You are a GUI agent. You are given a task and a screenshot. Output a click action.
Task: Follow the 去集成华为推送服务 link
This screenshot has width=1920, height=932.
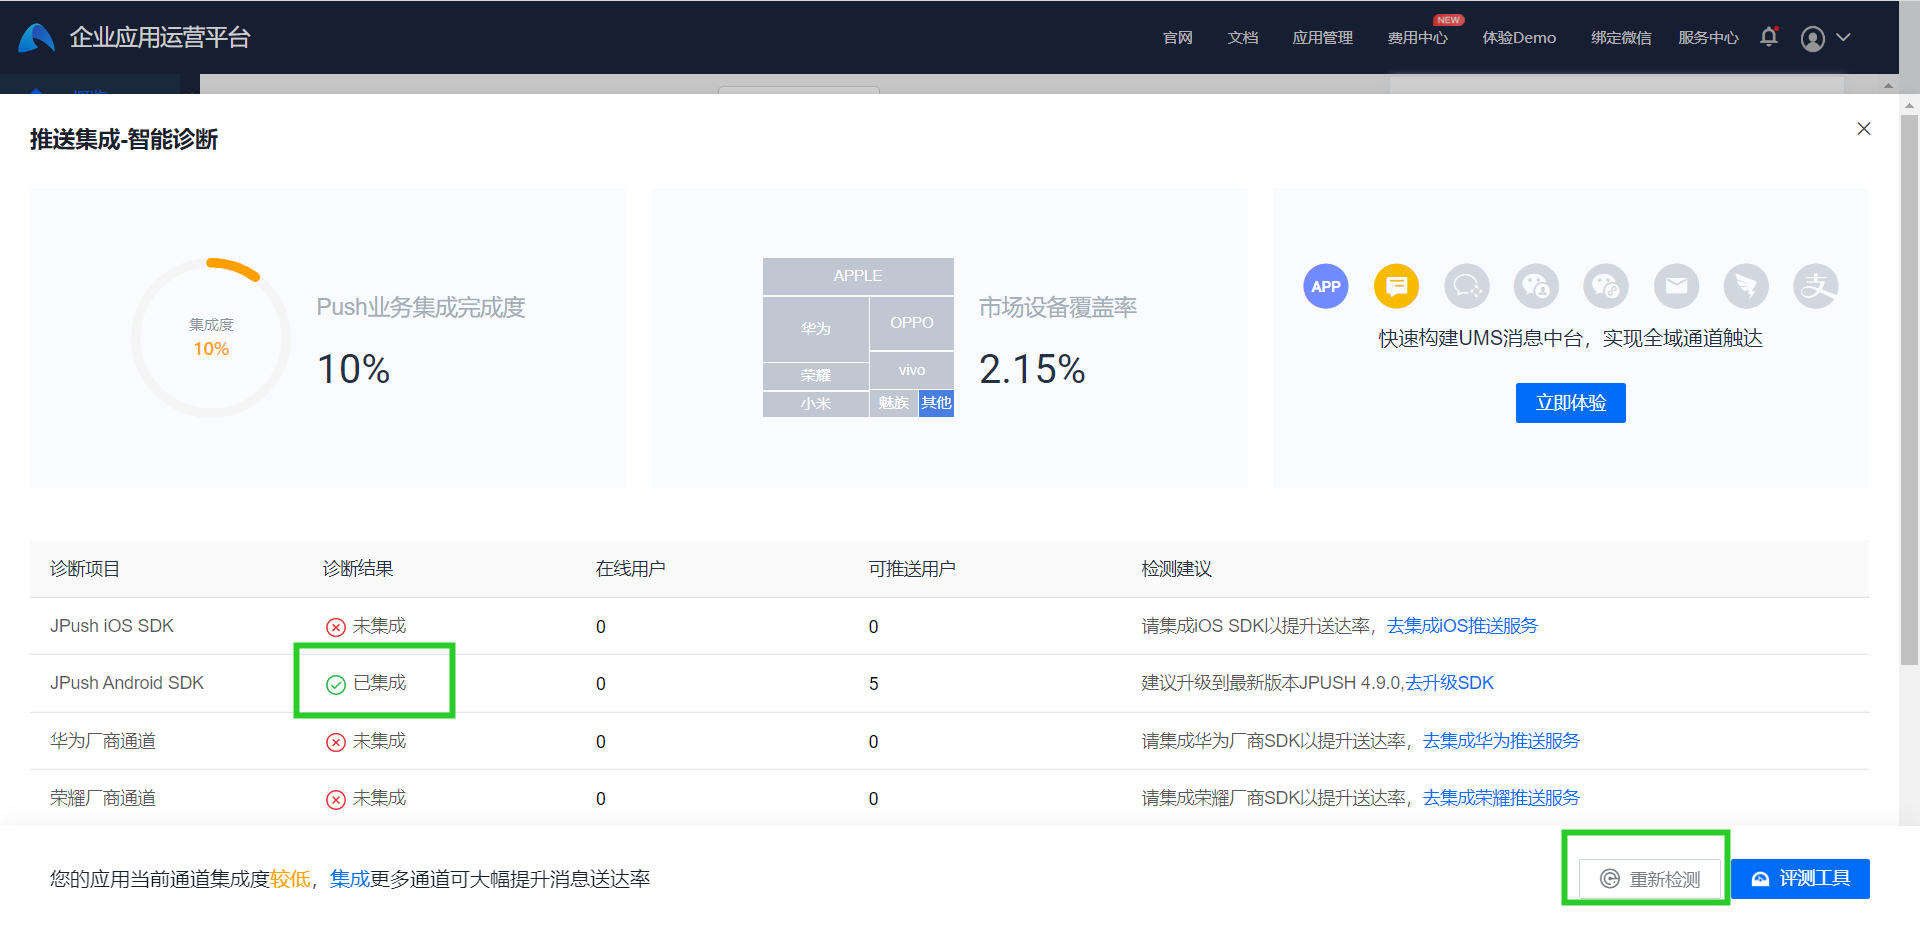click(x=1501, y=741)
